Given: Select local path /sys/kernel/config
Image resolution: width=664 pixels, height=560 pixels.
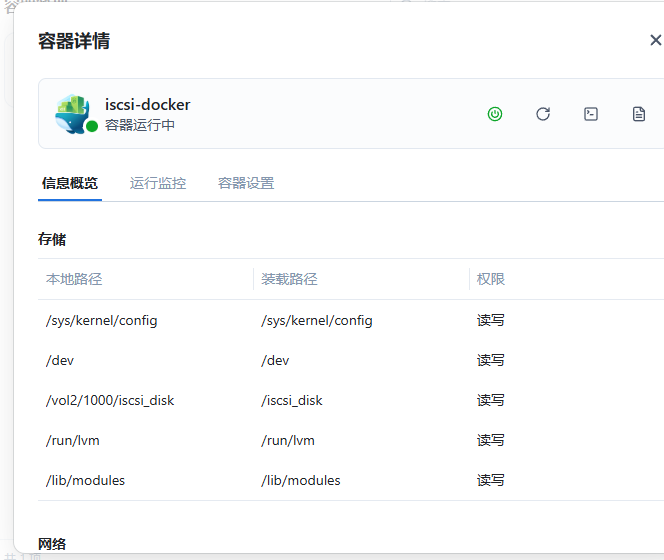Looking at the screenshot, I should pos(102,321).
